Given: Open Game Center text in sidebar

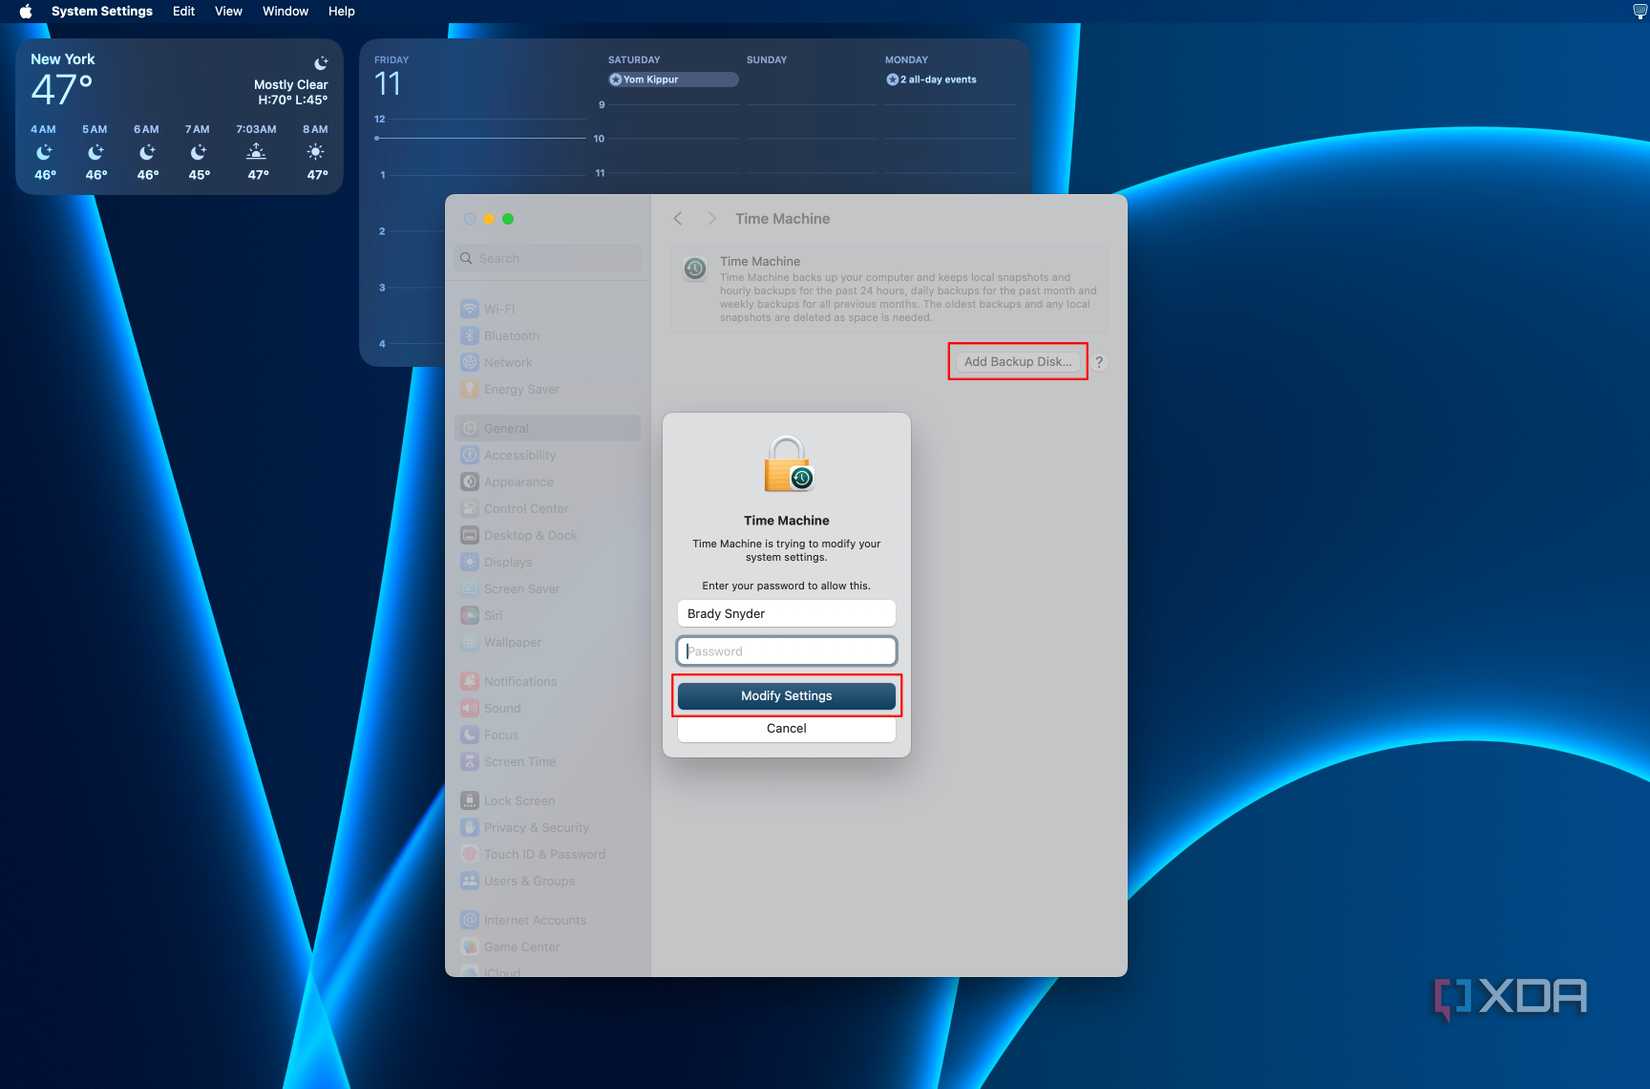Looking at the screenshot, I should [522, 947].
